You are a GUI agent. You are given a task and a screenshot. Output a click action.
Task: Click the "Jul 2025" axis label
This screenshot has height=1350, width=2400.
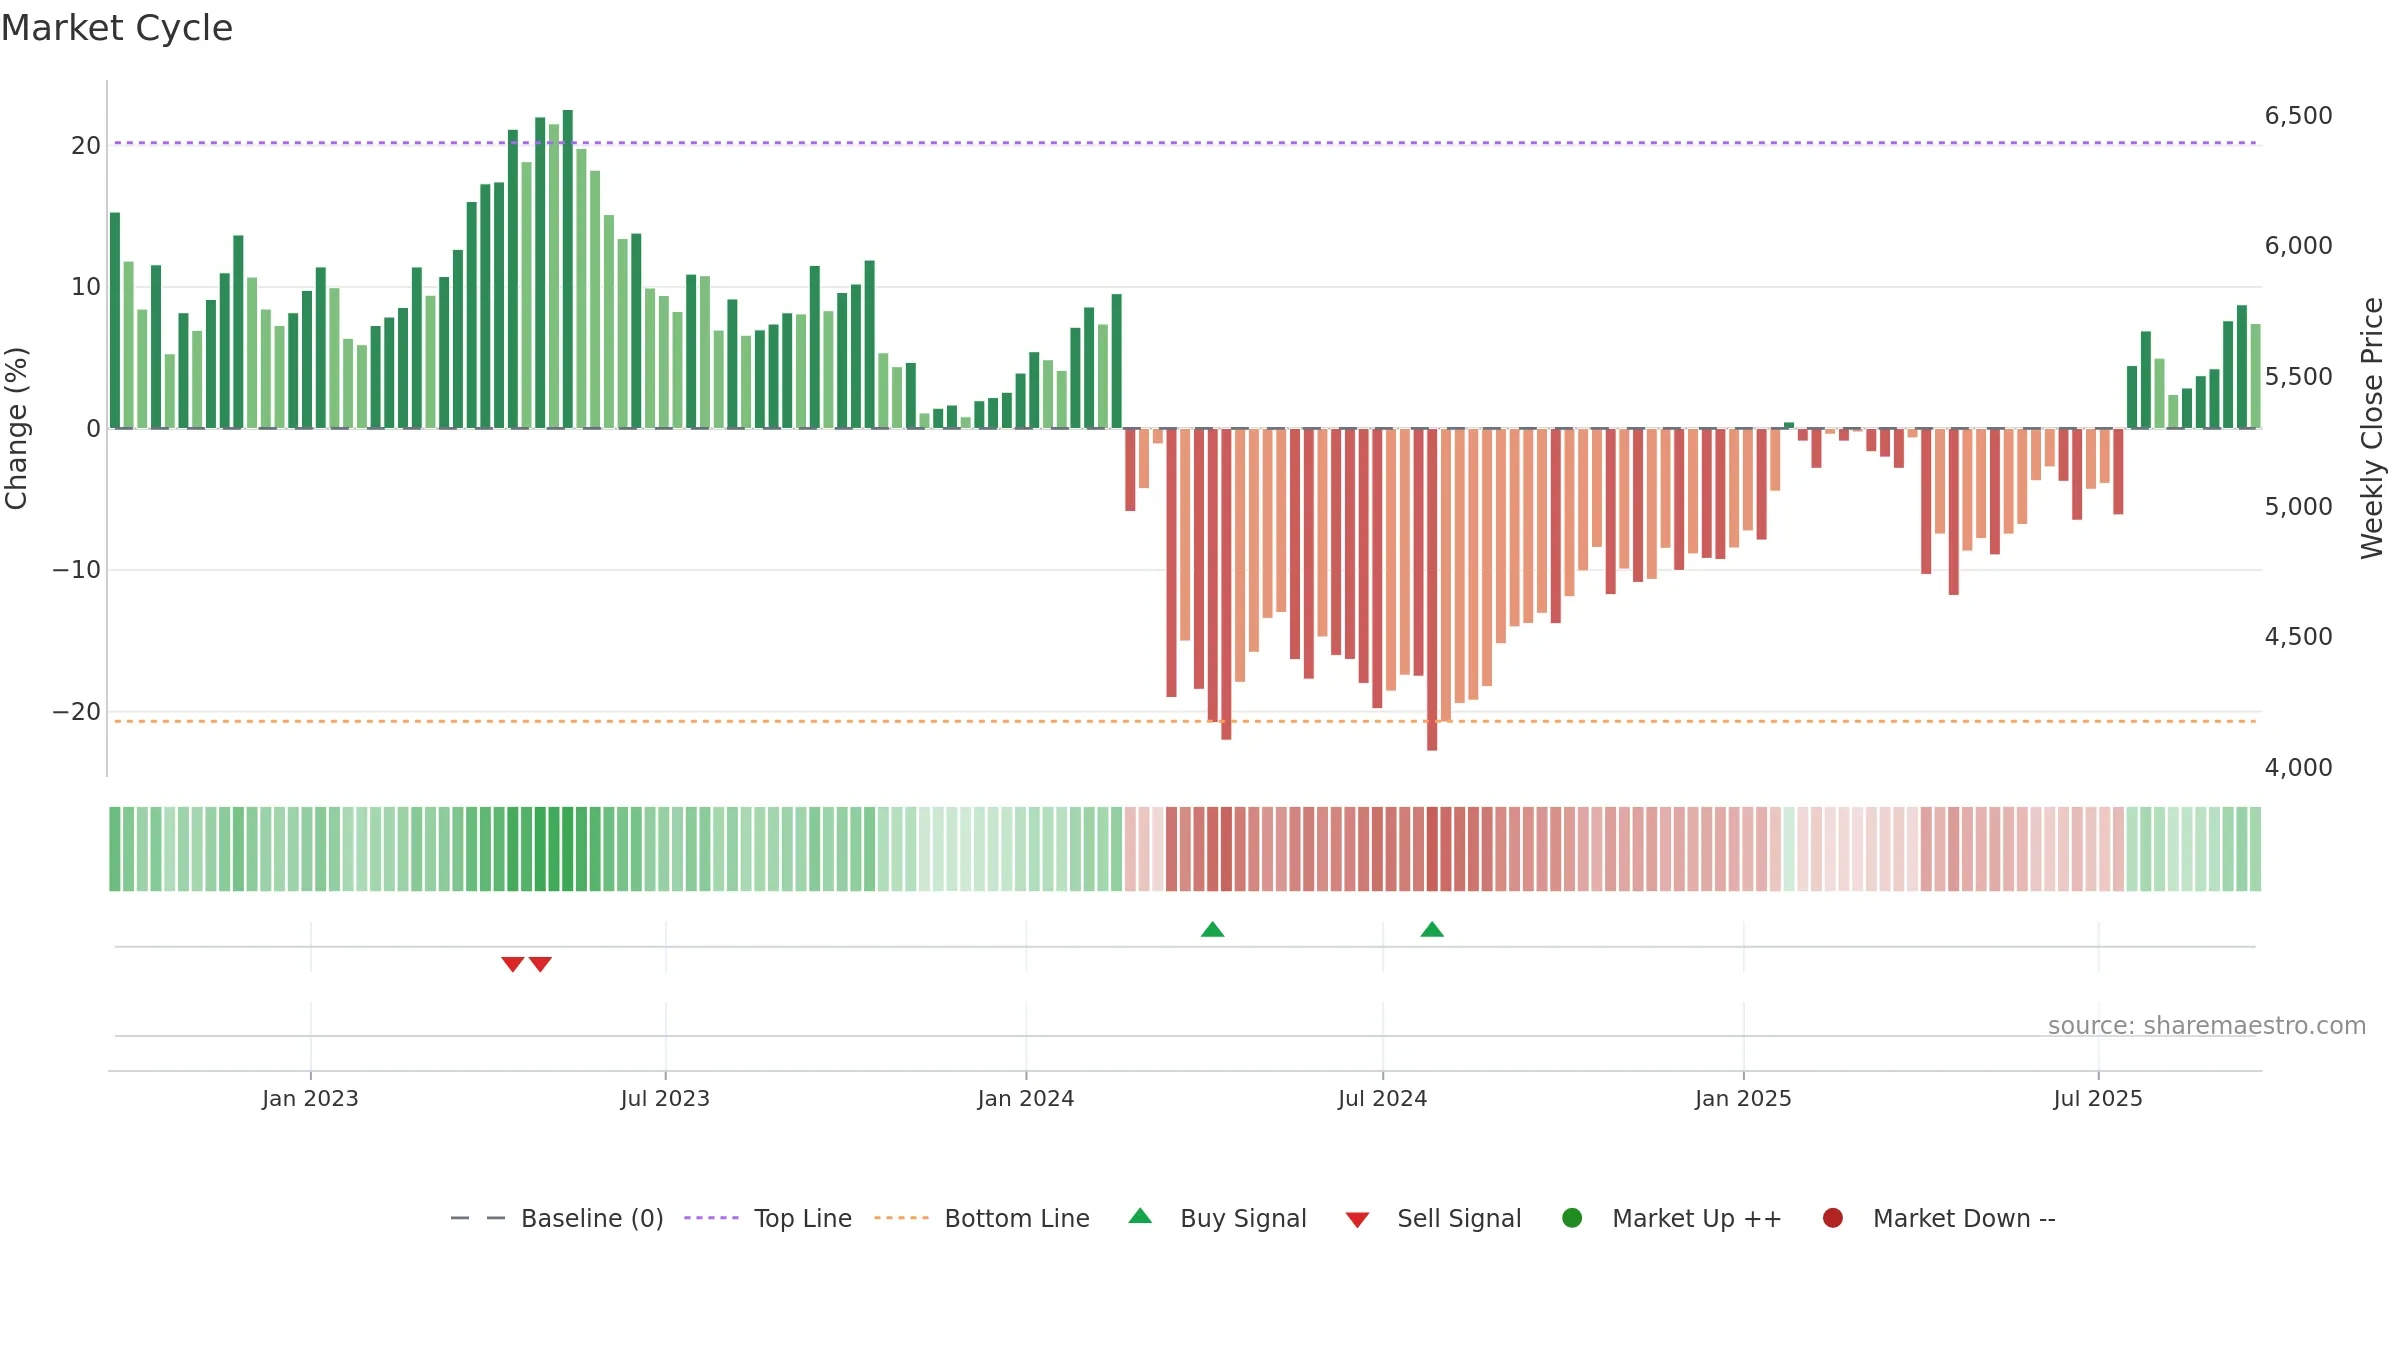2098,1098
